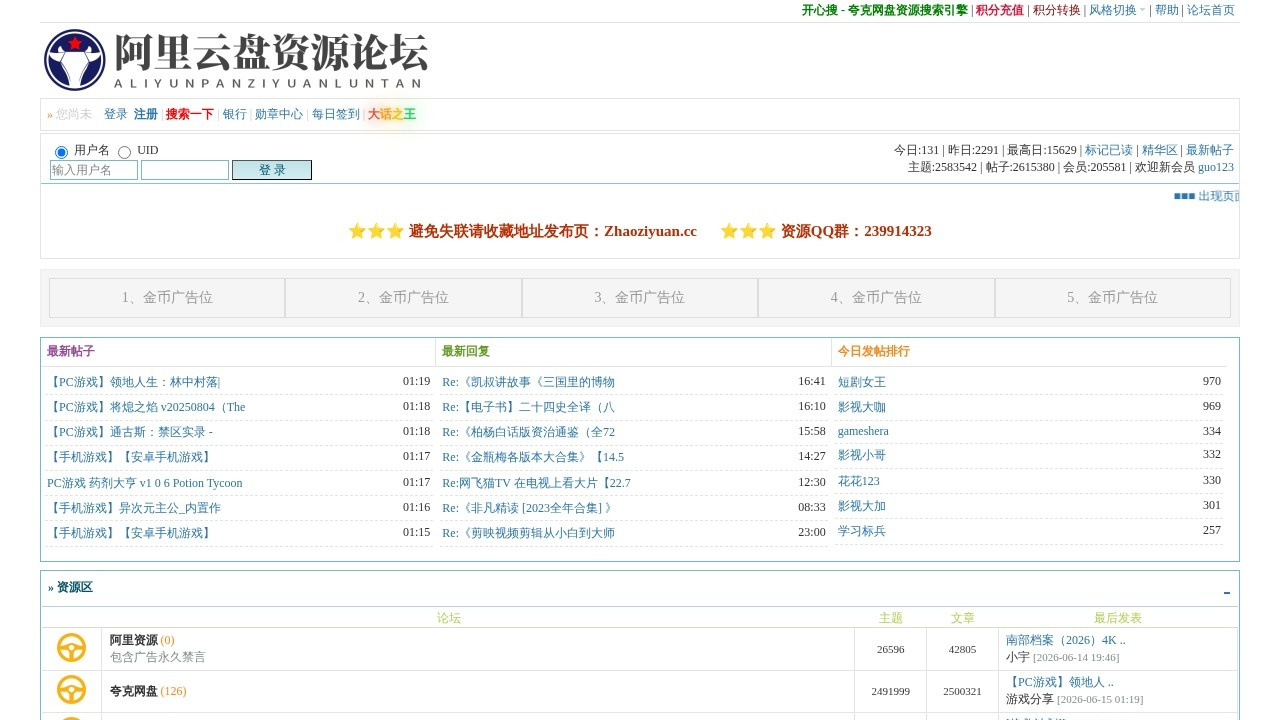
Task: Open the 积分转换 link
Action: click(x=1057, y=10)
